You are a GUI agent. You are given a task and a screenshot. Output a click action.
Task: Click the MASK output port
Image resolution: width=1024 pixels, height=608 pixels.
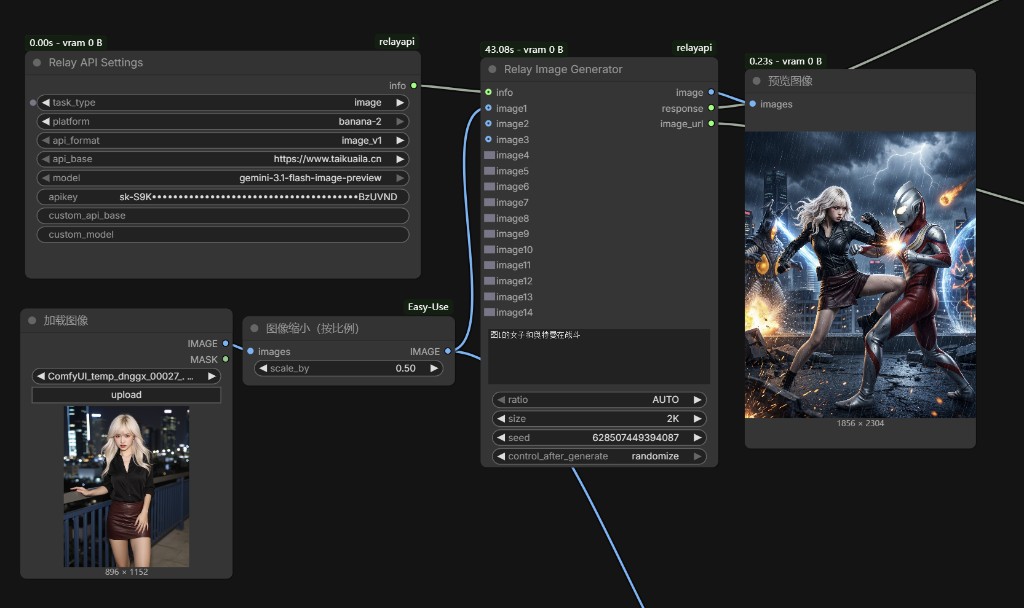click(x=225, y=359)
